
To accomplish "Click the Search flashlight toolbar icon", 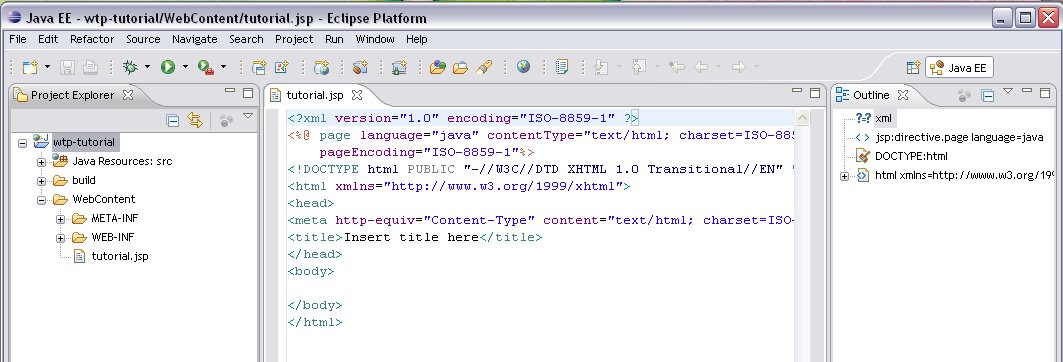I will click(x=484, y=67).
